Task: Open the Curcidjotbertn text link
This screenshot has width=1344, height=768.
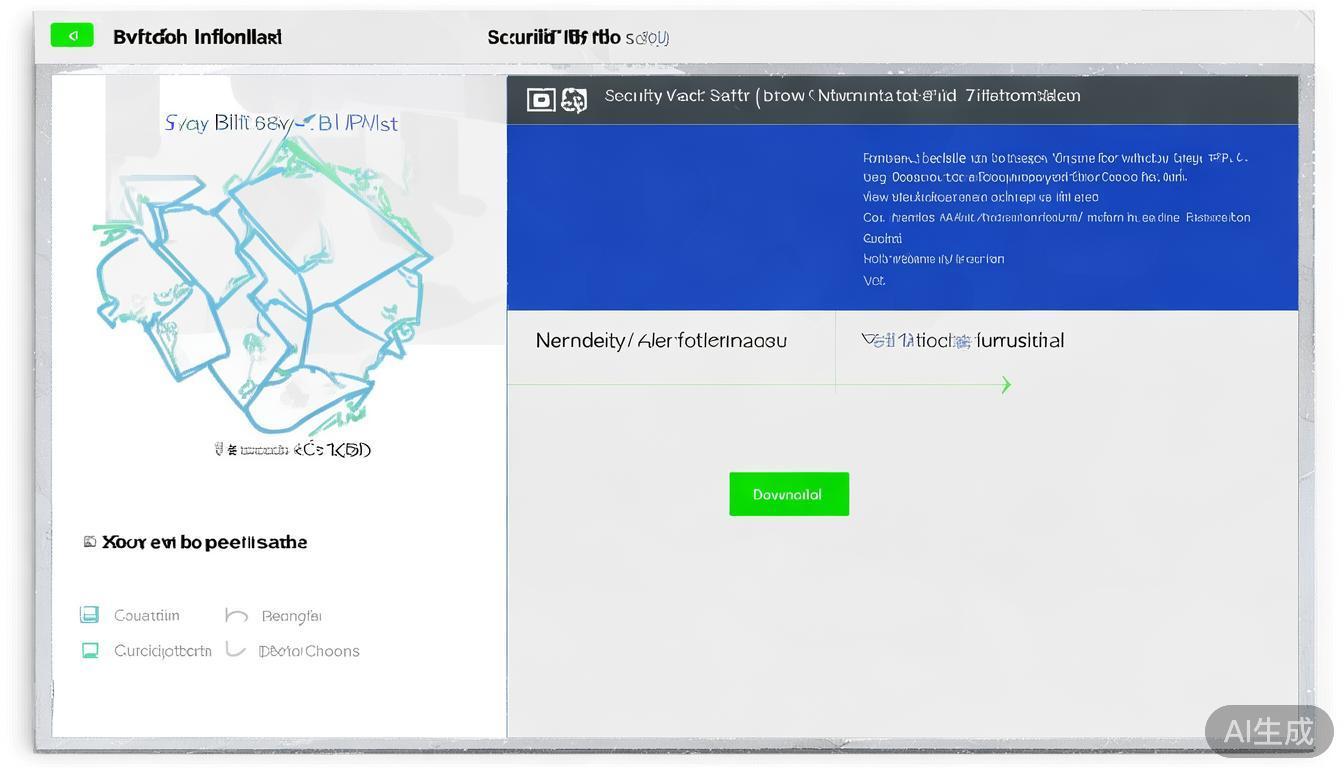Action: [163, 651]
